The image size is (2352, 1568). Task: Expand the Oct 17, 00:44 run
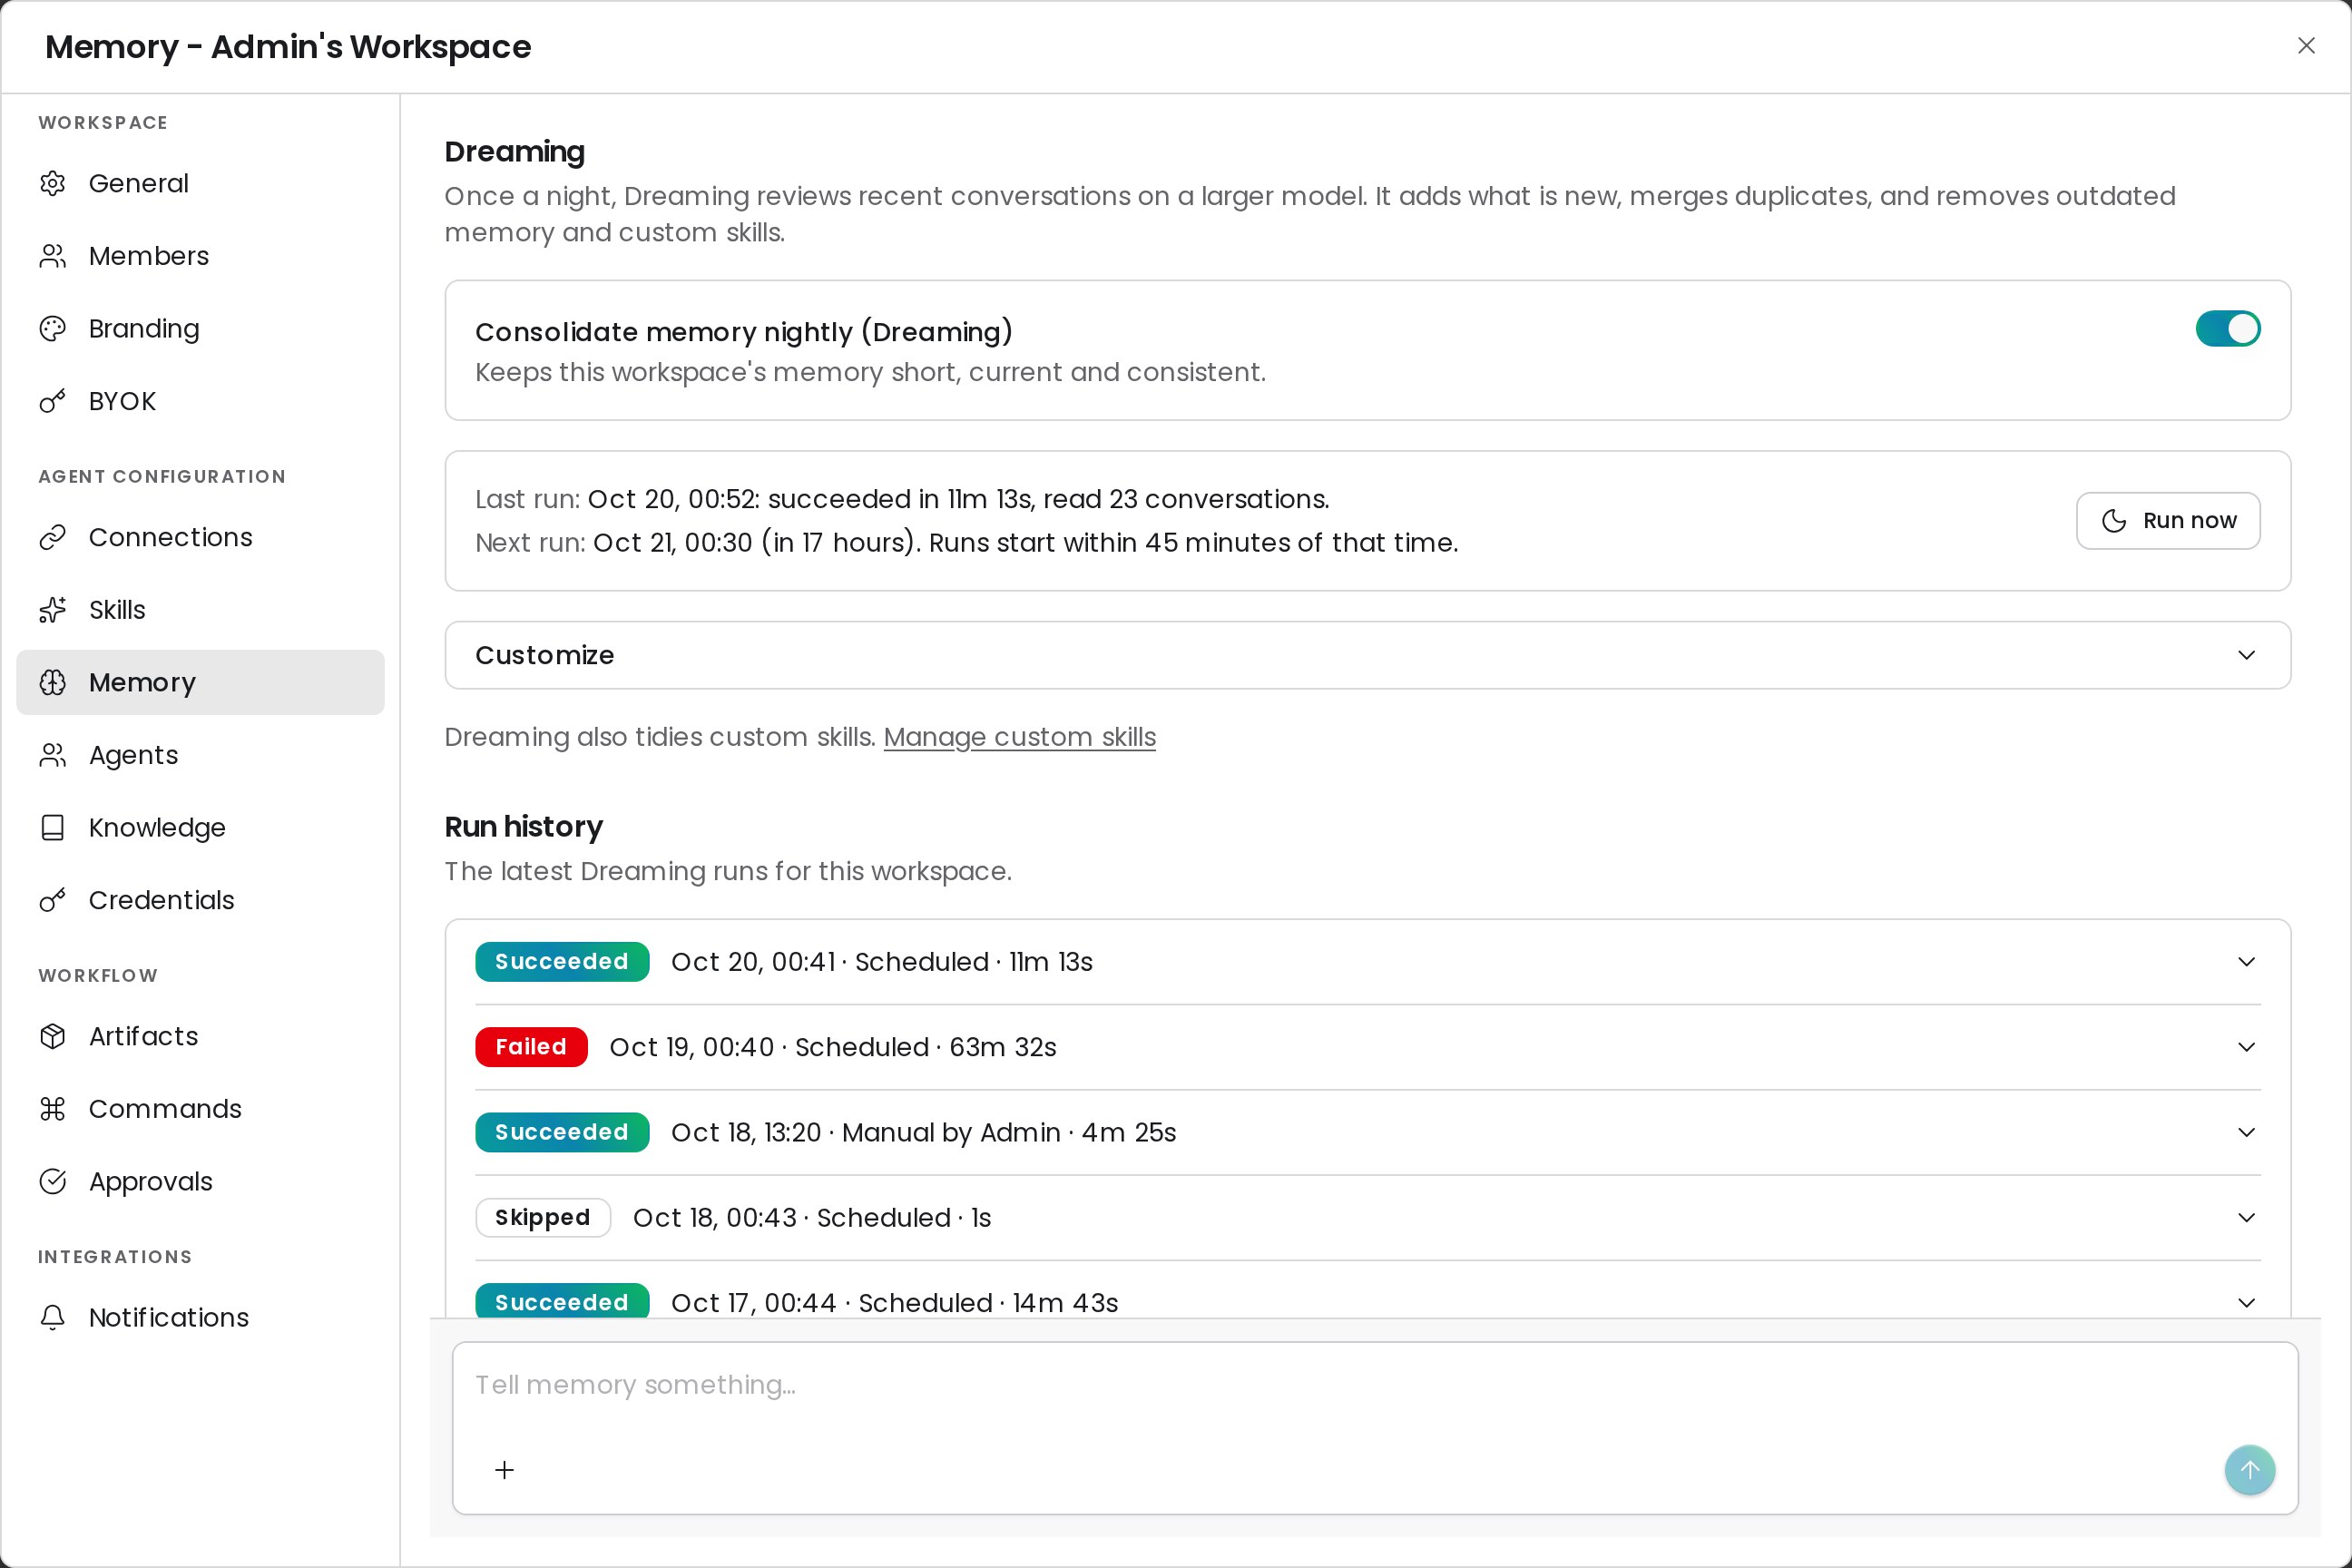click(1367, 1302)
